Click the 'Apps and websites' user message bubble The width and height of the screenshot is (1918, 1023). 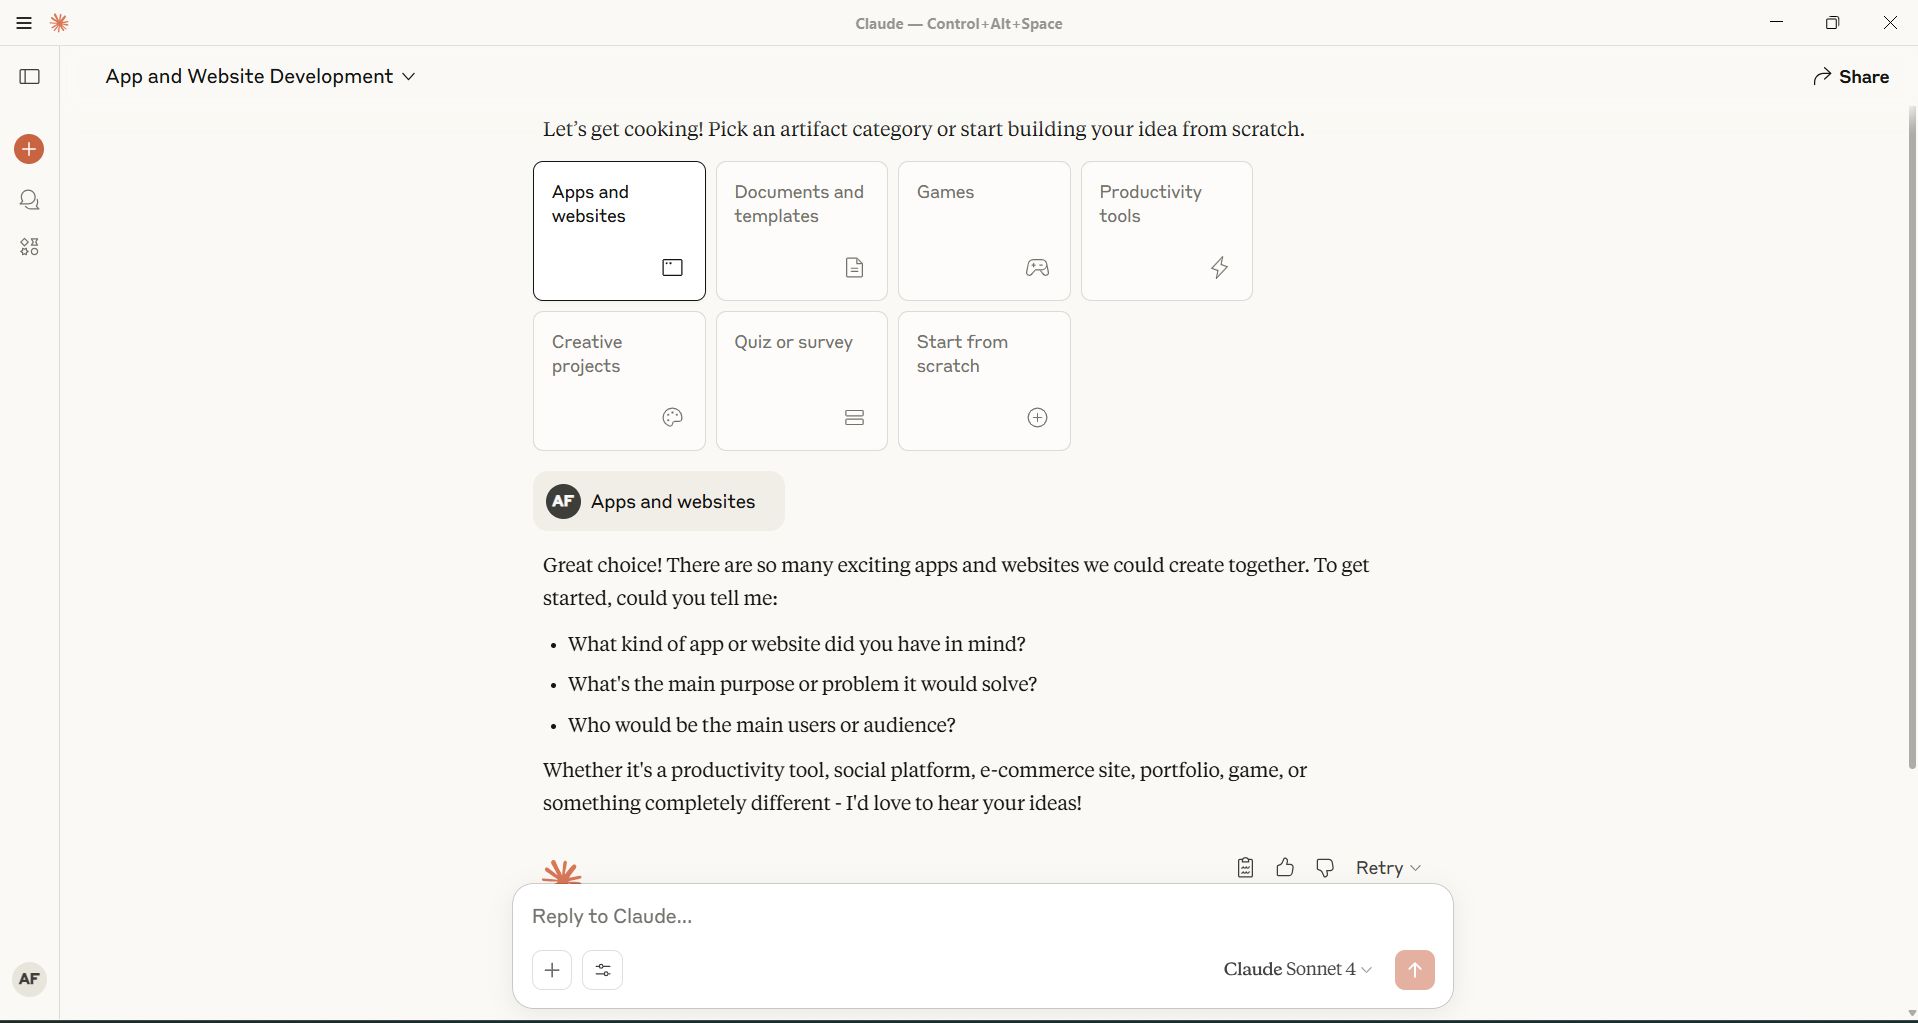pyautogui.click(x=659, y=501)
